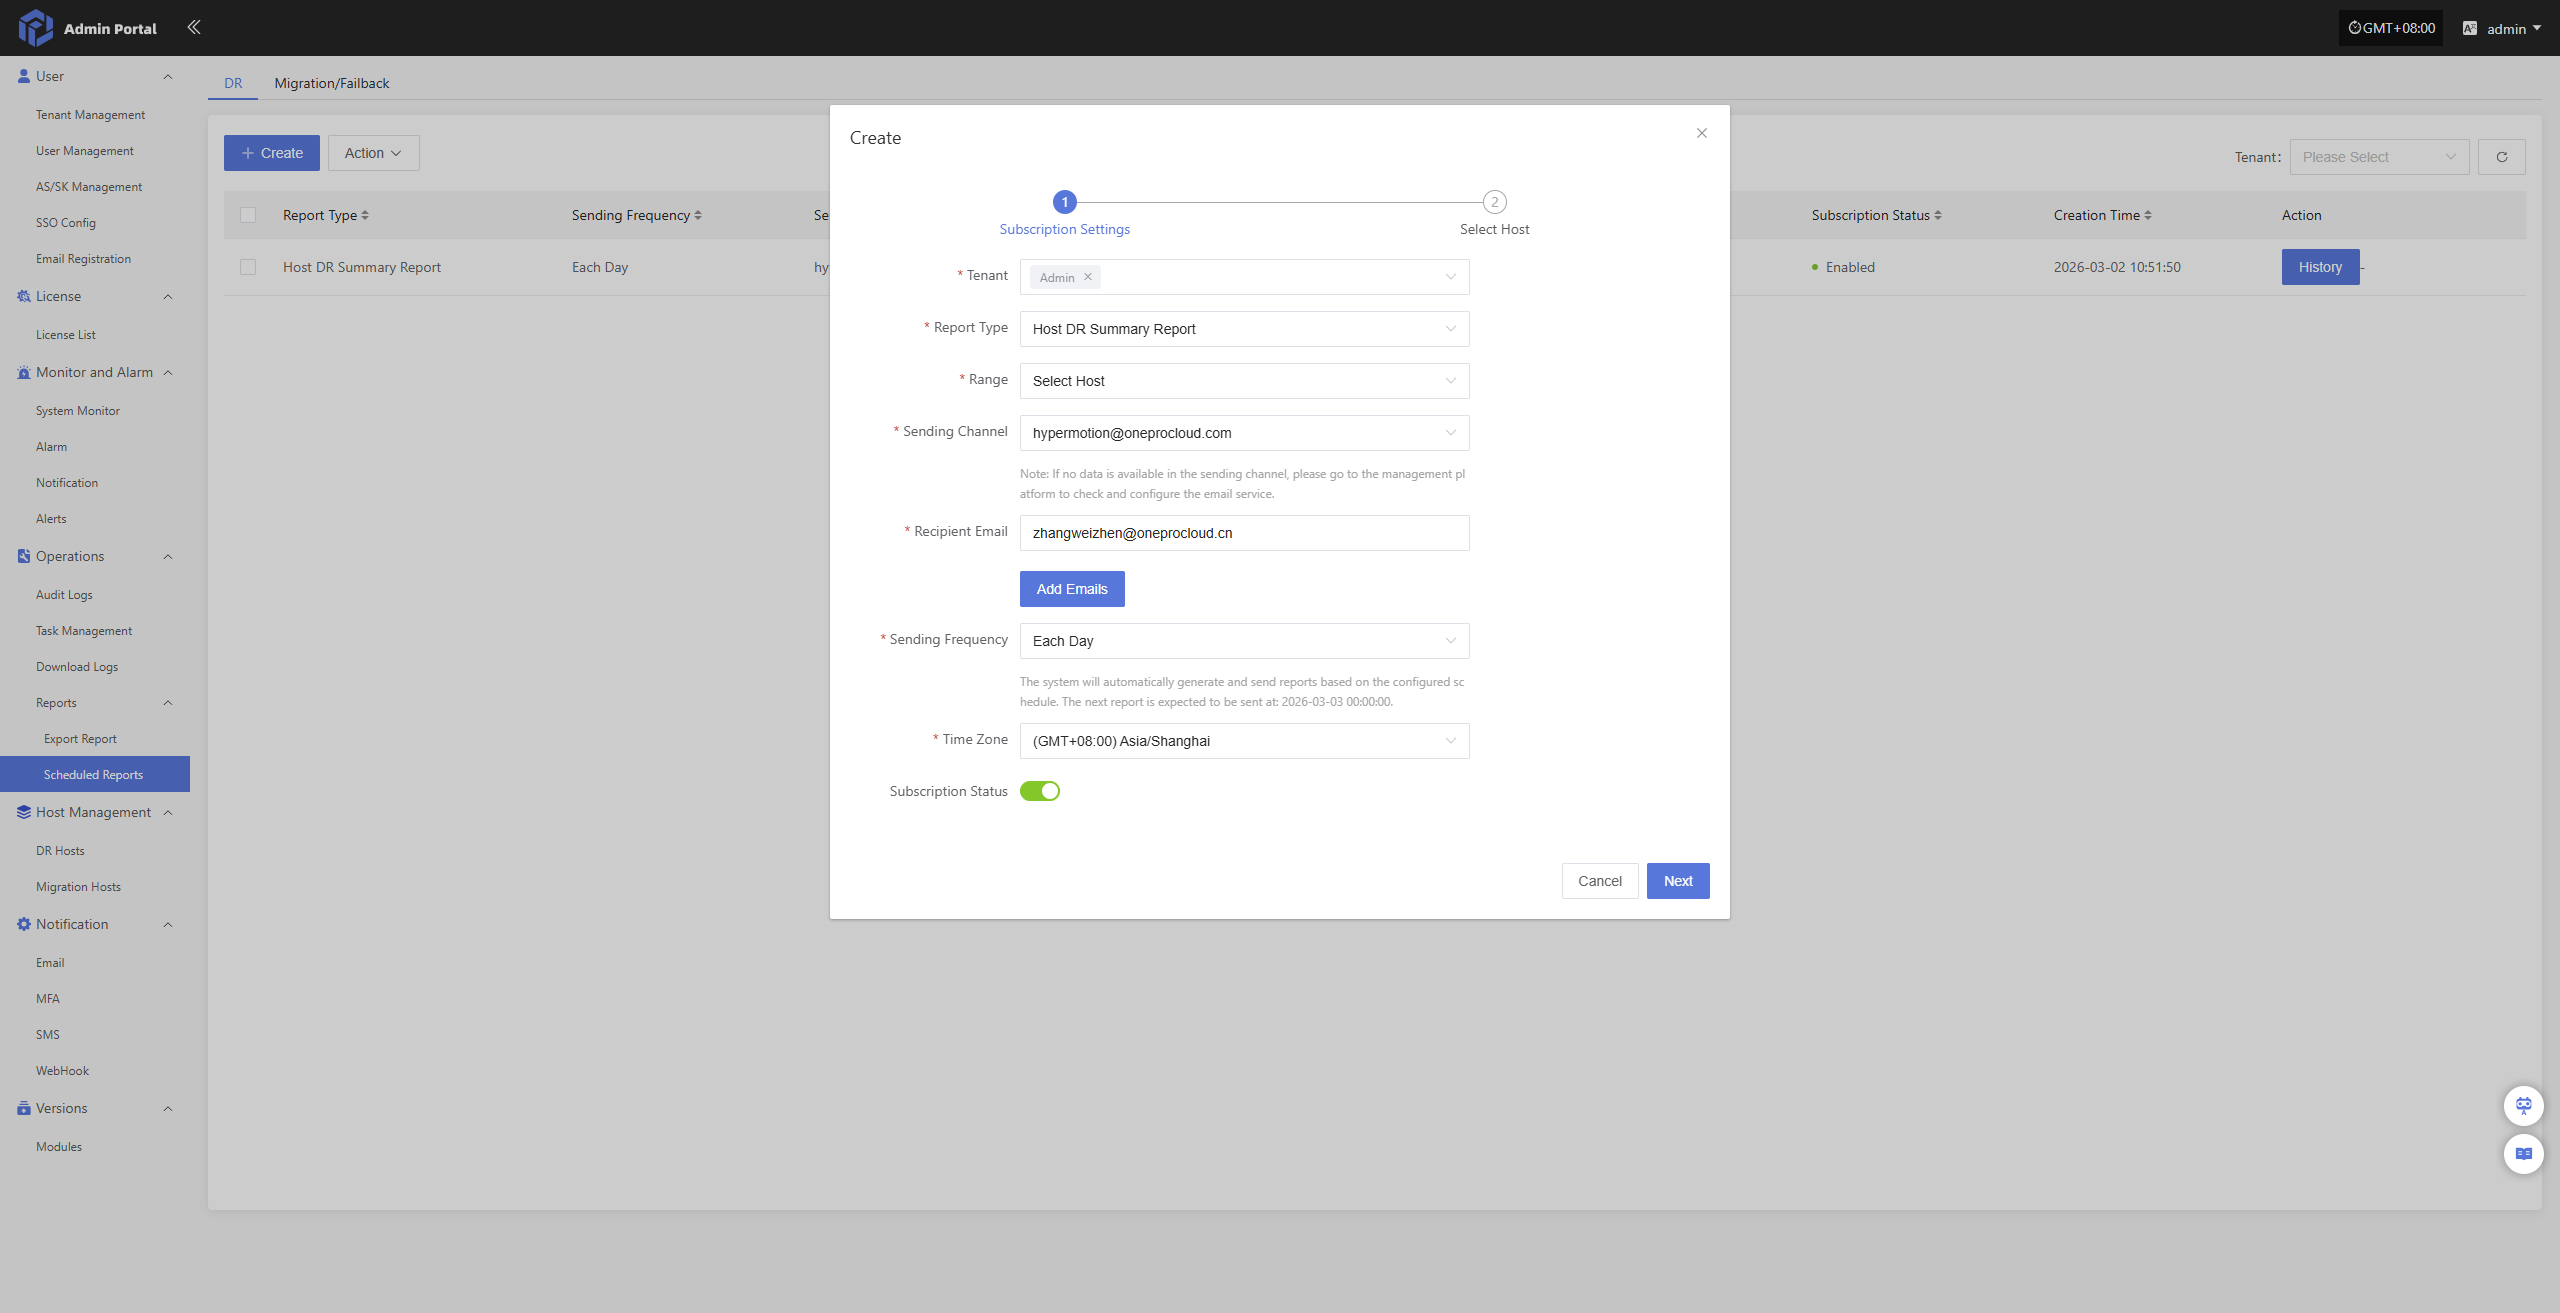Screen dimensions: 2560x1313
Task: Disable the Subscription Status switch
Action: (x=1039, y=791)
